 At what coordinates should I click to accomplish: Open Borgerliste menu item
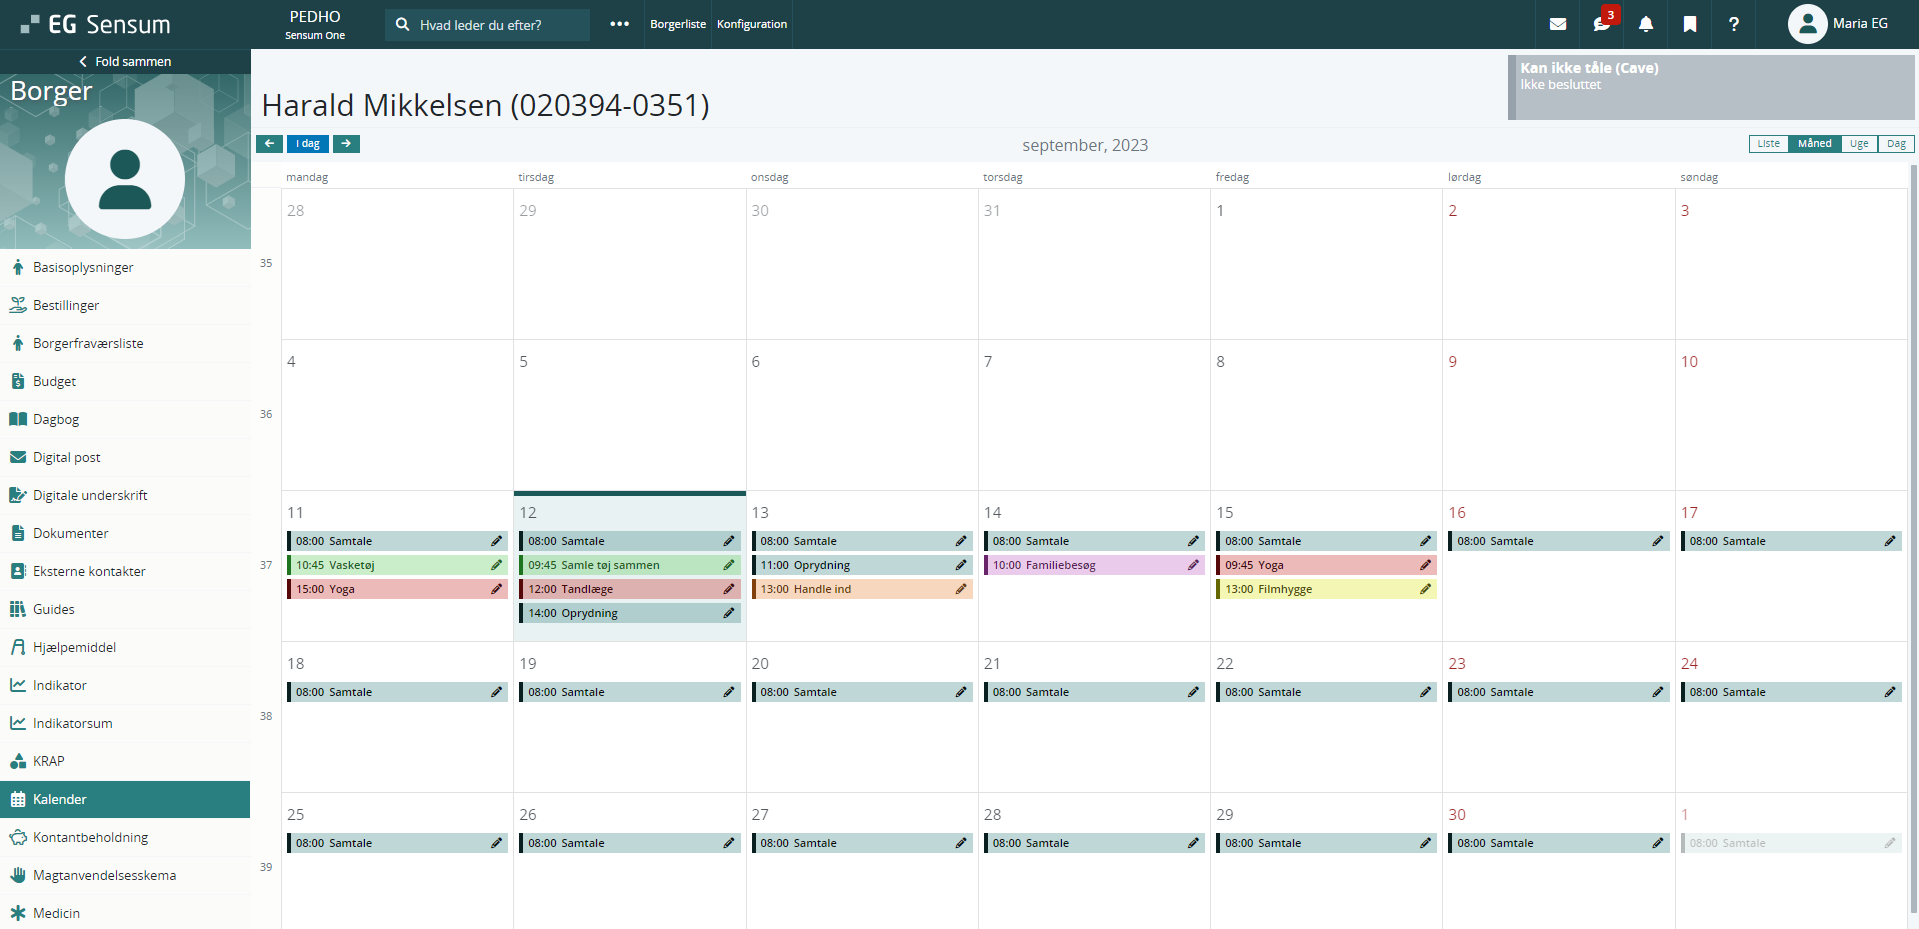(678, 24)
